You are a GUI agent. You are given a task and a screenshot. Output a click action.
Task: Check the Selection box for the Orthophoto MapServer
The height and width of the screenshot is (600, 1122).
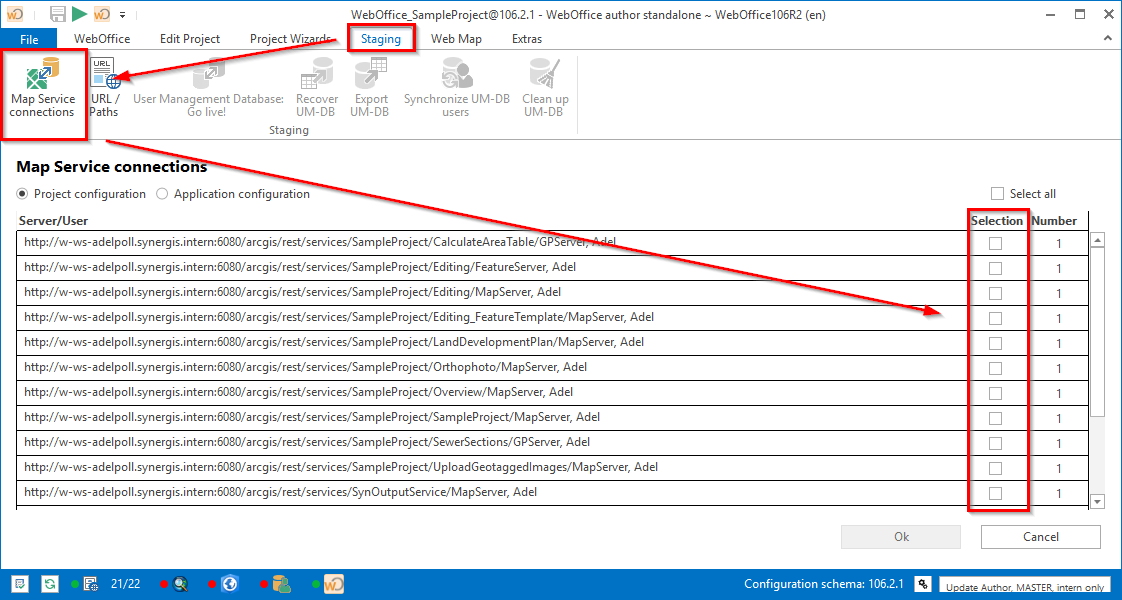tap(995, 367)
